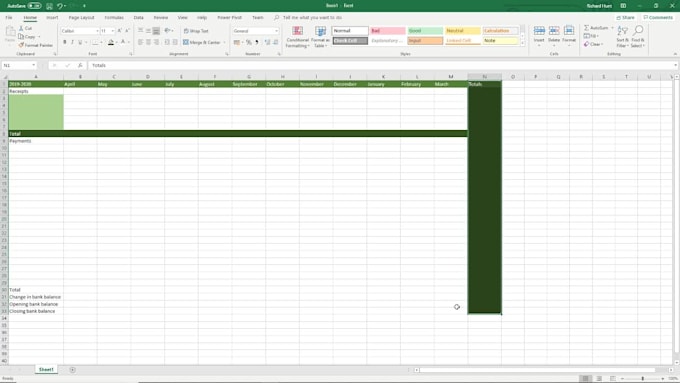Select the Sheet1 worksheet tab
This screenshot has width=680, height=383.
point(46,370)
